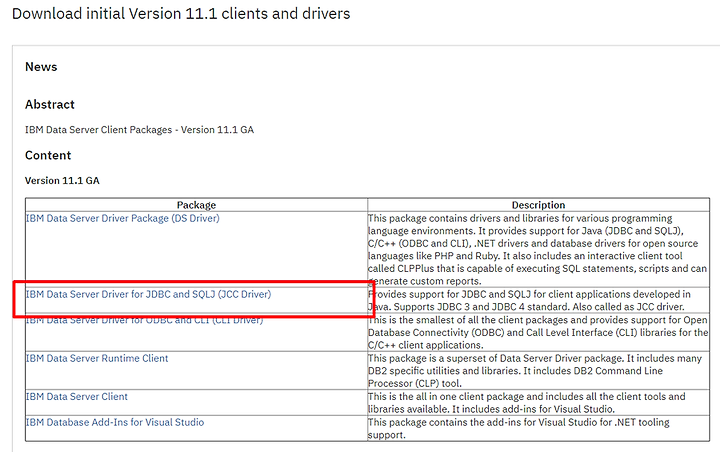Click 'IBM Data Server Client Packages - Version 11.1 GA' text
This screenshot has height=452, width=720.
pos(139,130)
